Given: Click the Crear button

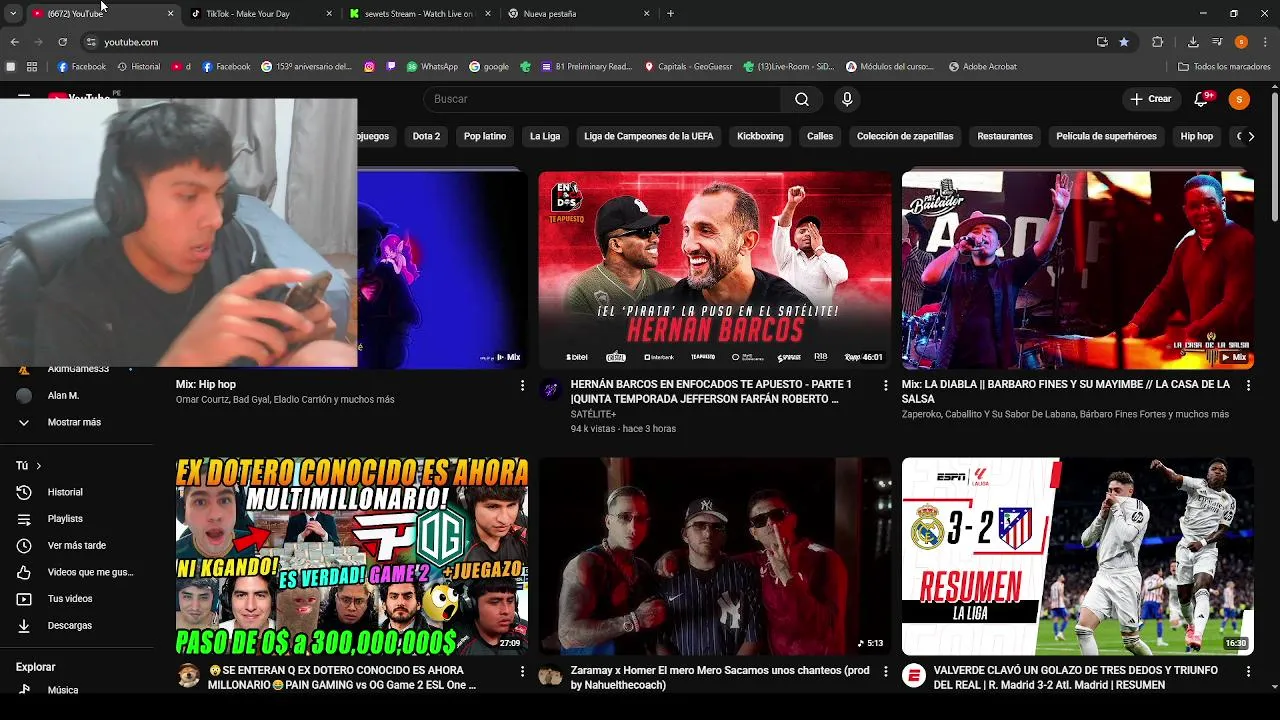Looking at the screenshot, I should (1151, 99).
